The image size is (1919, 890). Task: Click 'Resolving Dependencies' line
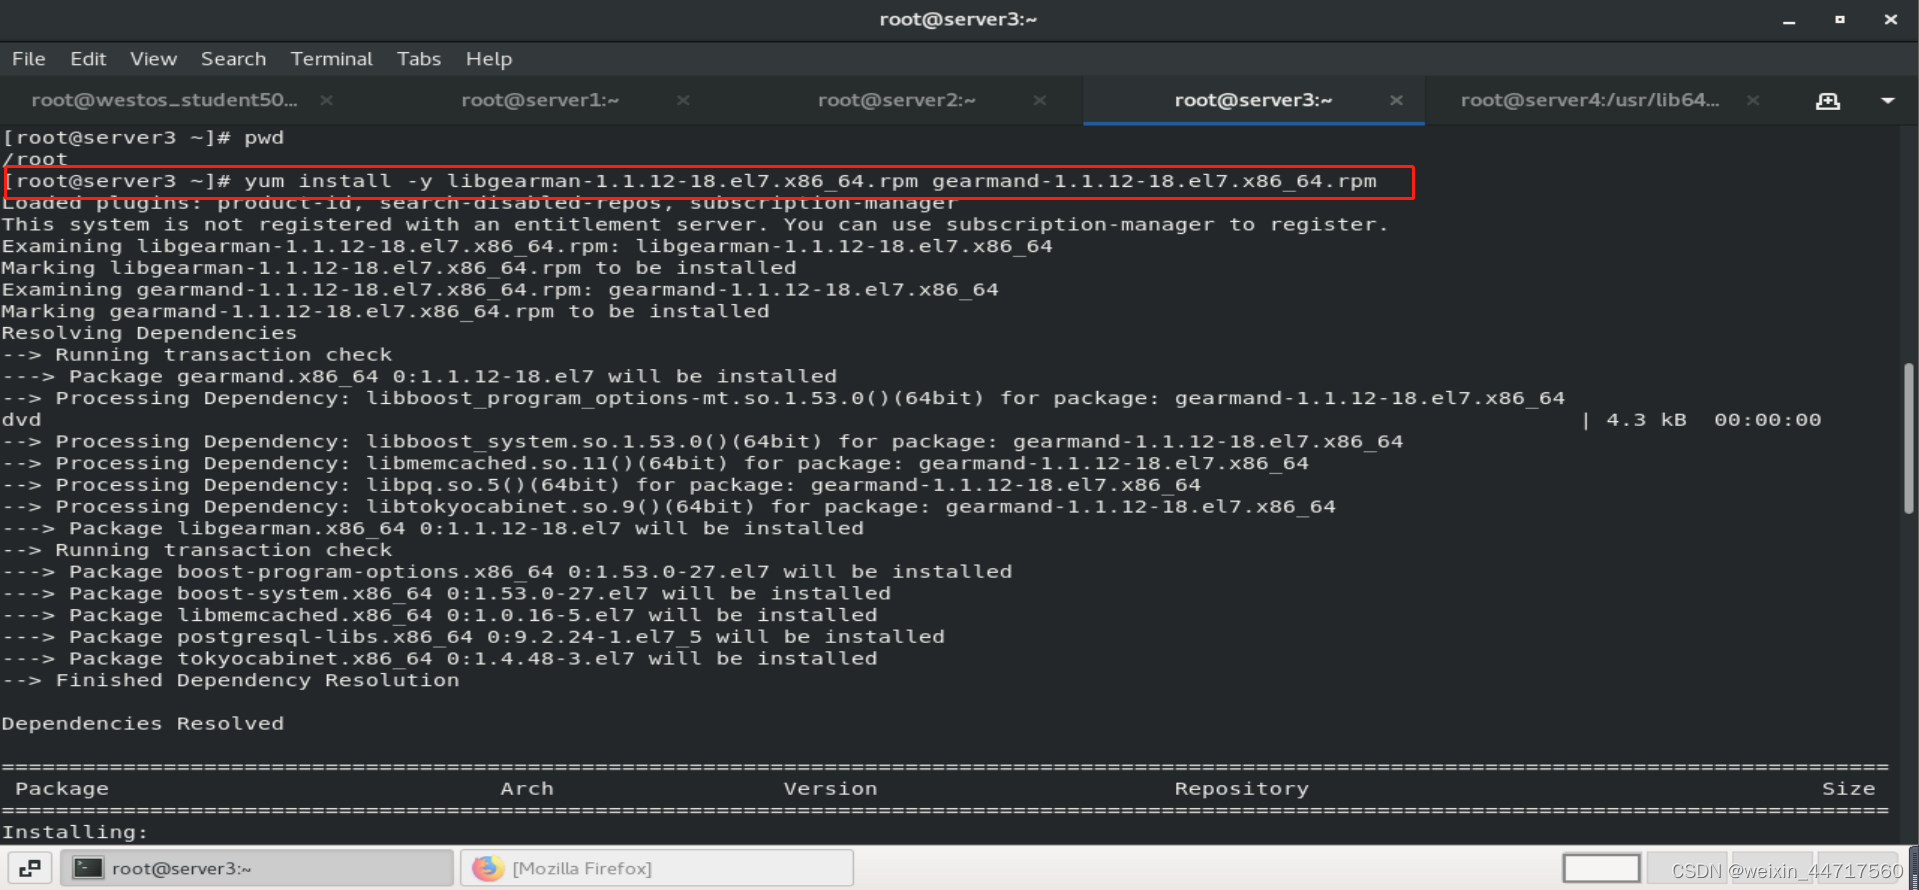click(x=149, y=334)
